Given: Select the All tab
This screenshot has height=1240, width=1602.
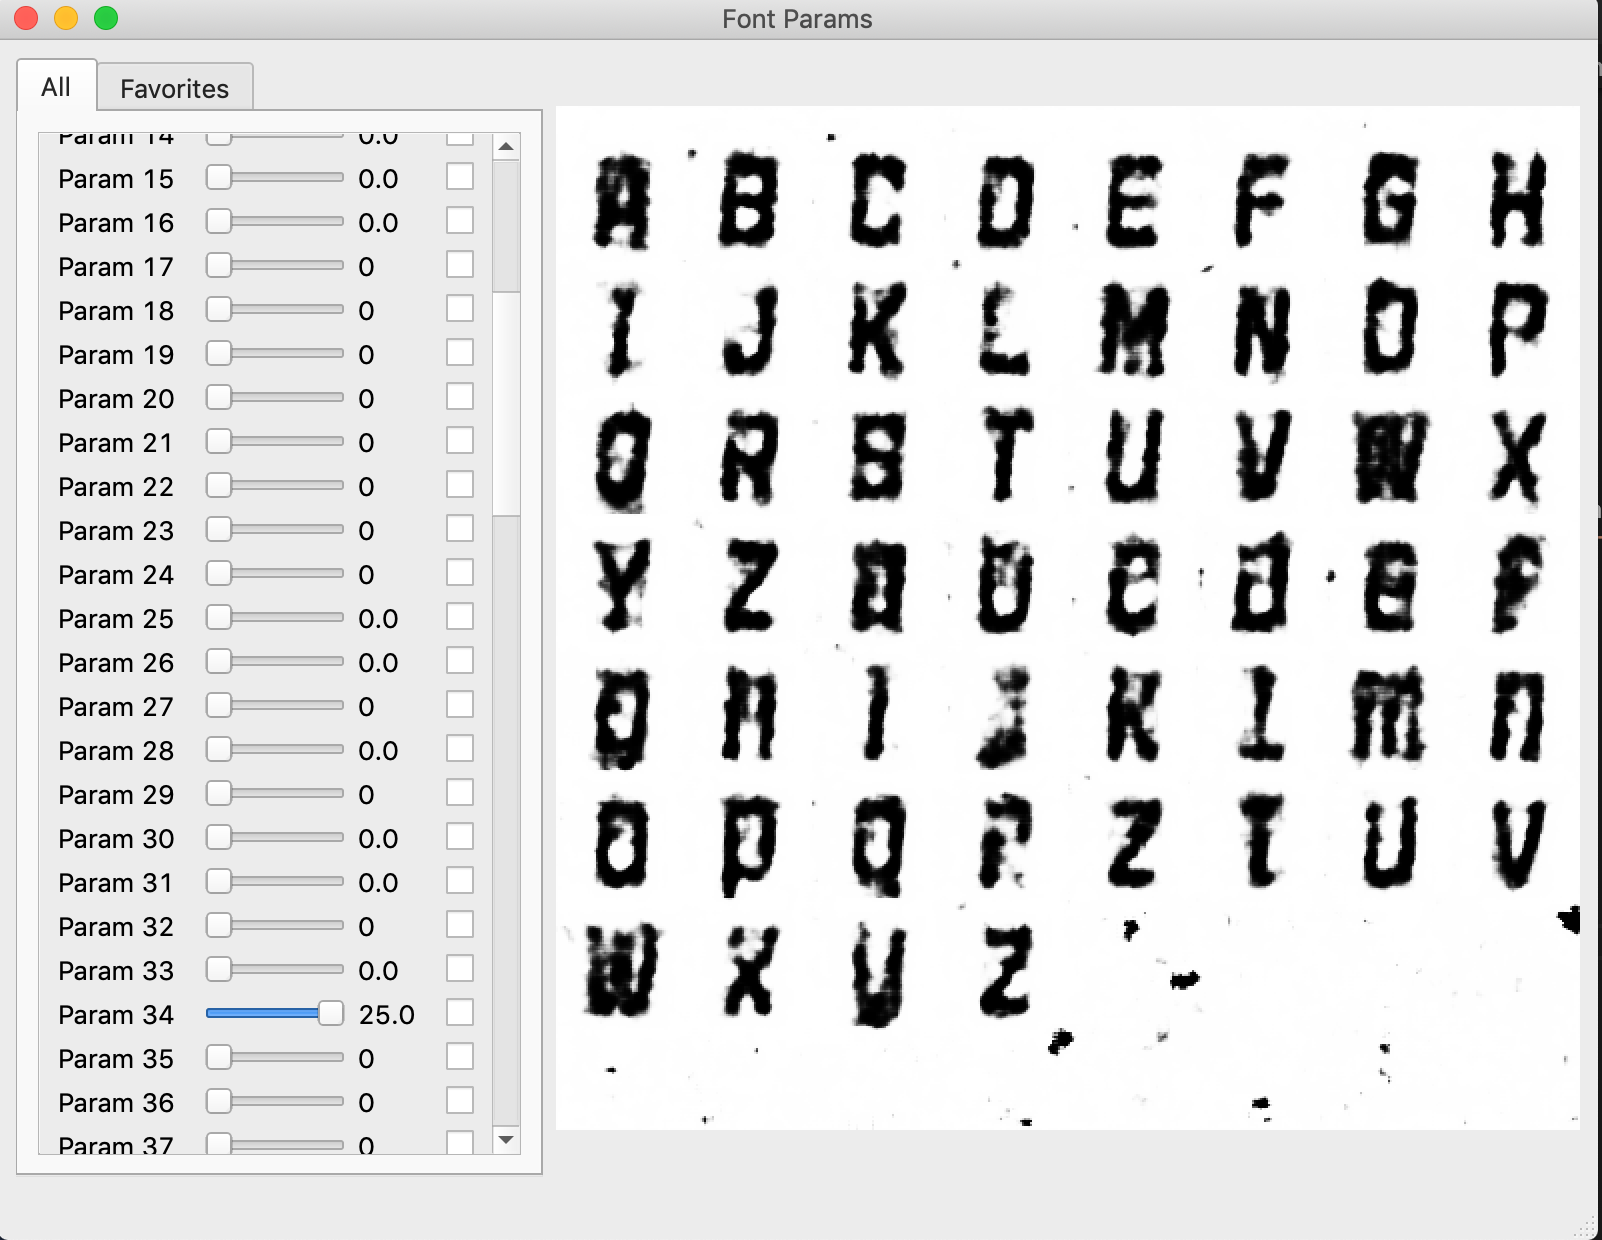Looking at the screenshot, I should (x=56, y=88).
